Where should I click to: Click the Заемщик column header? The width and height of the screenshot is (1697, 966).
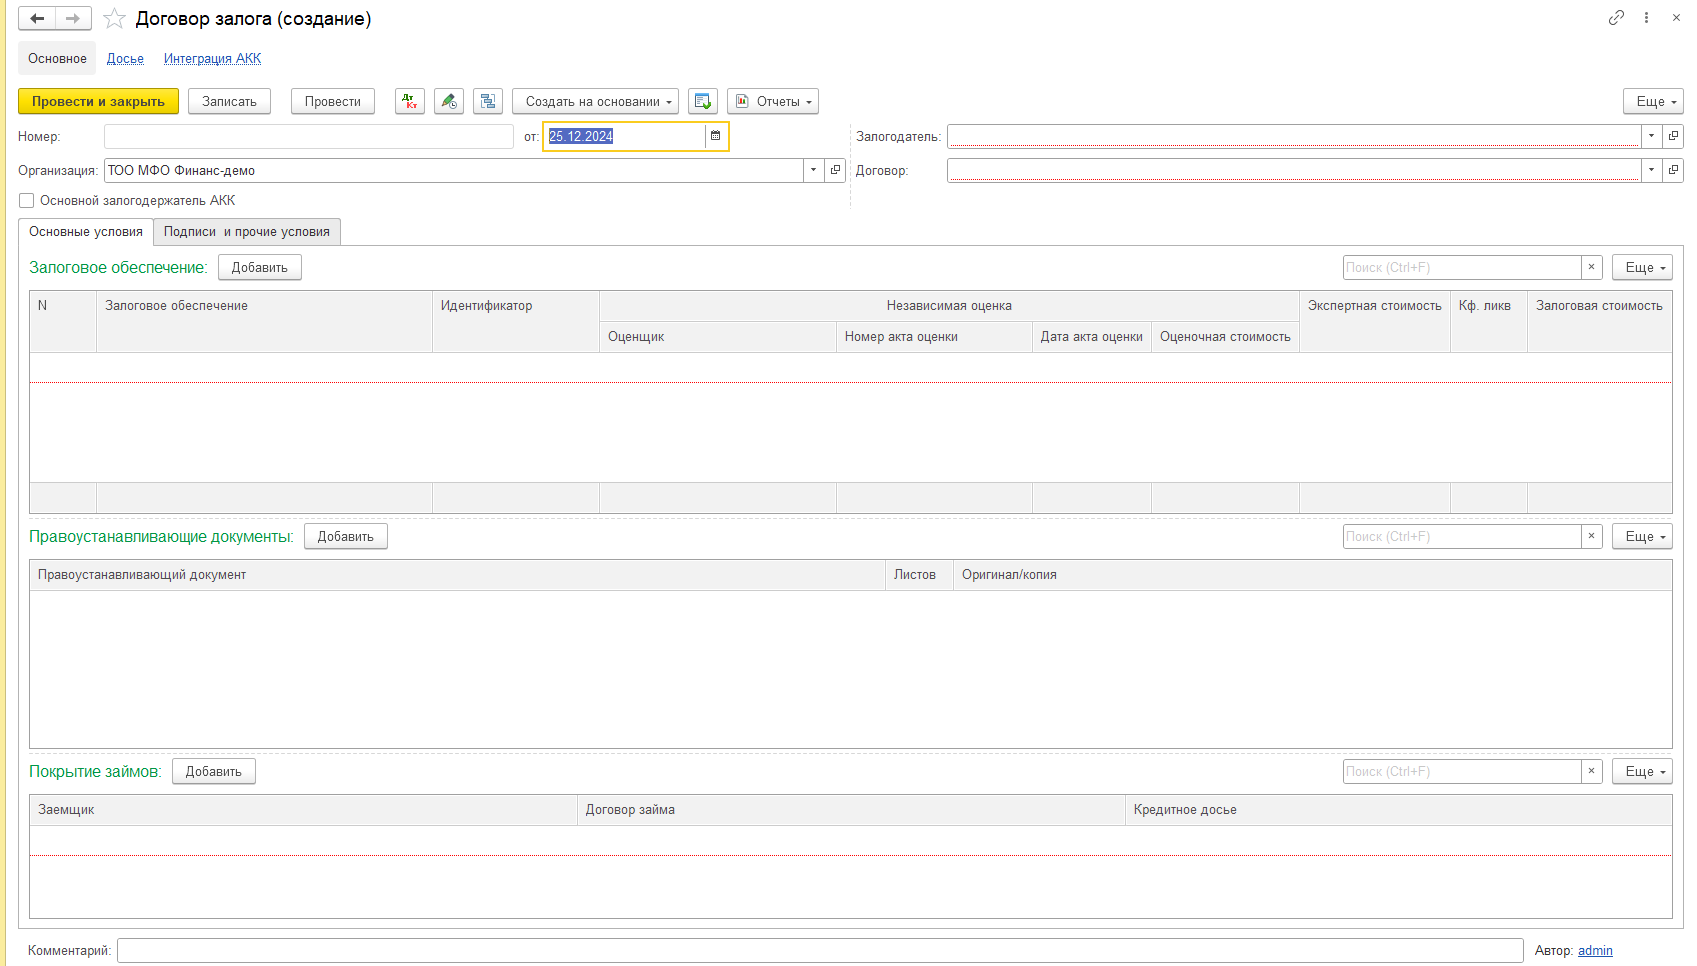click(303, 810)
